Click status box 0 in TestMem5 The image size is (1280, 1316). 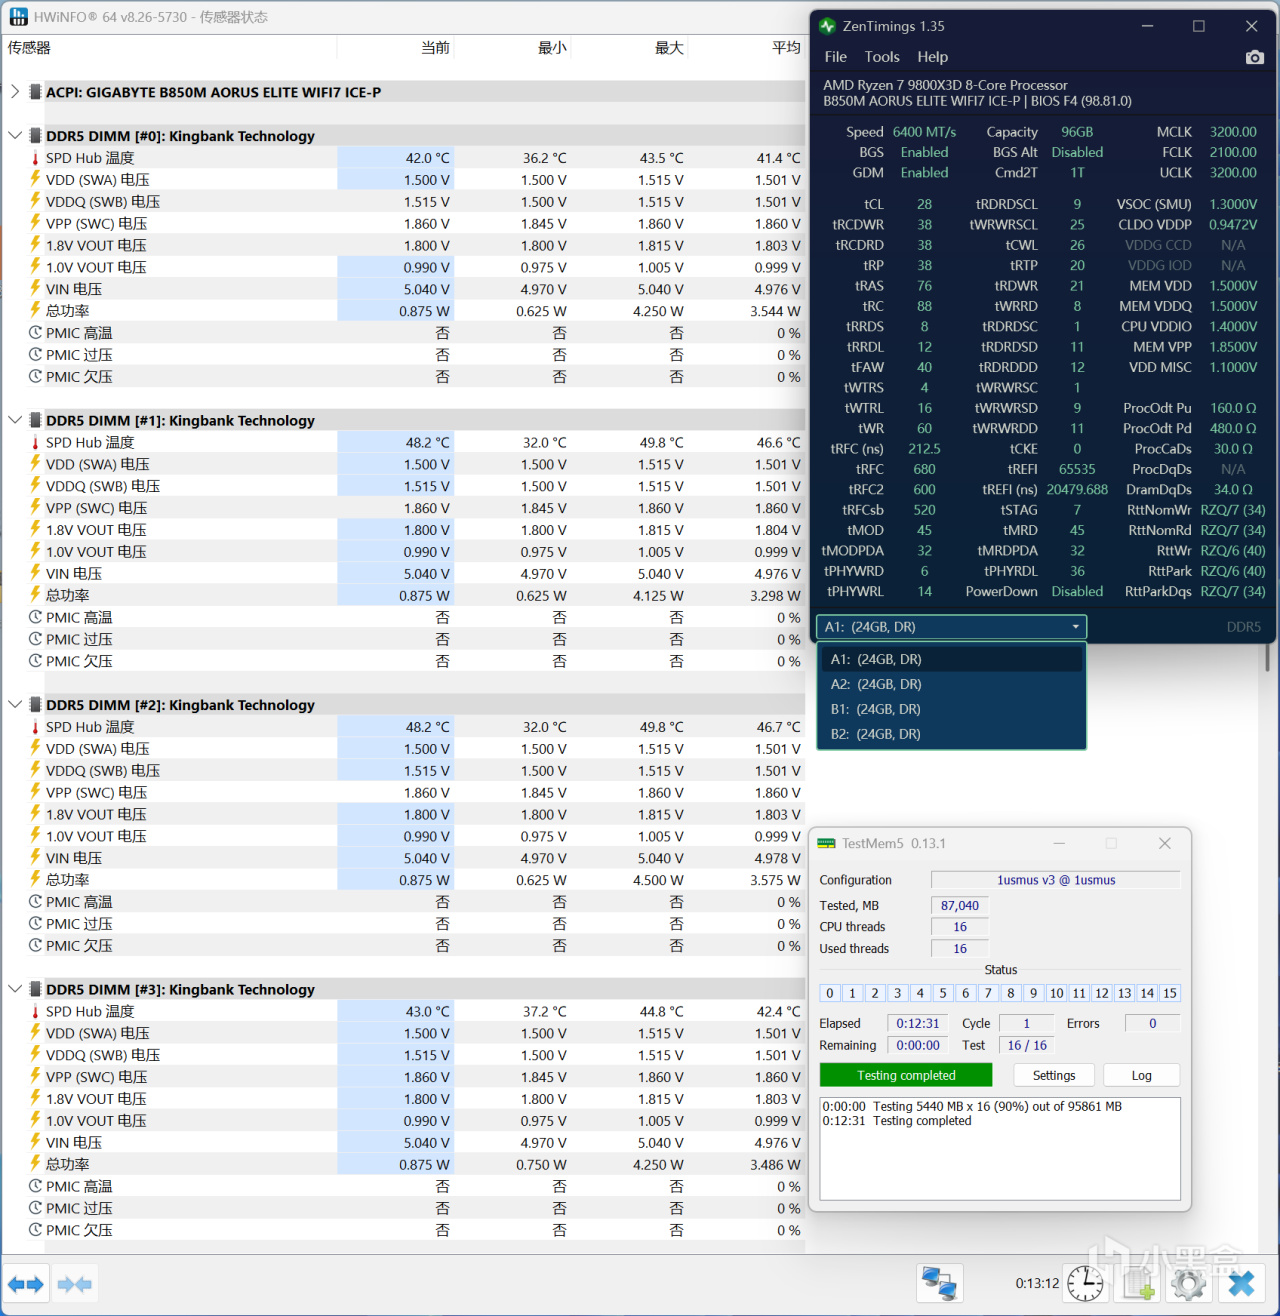pyautogui.click(x=830, y=993)
